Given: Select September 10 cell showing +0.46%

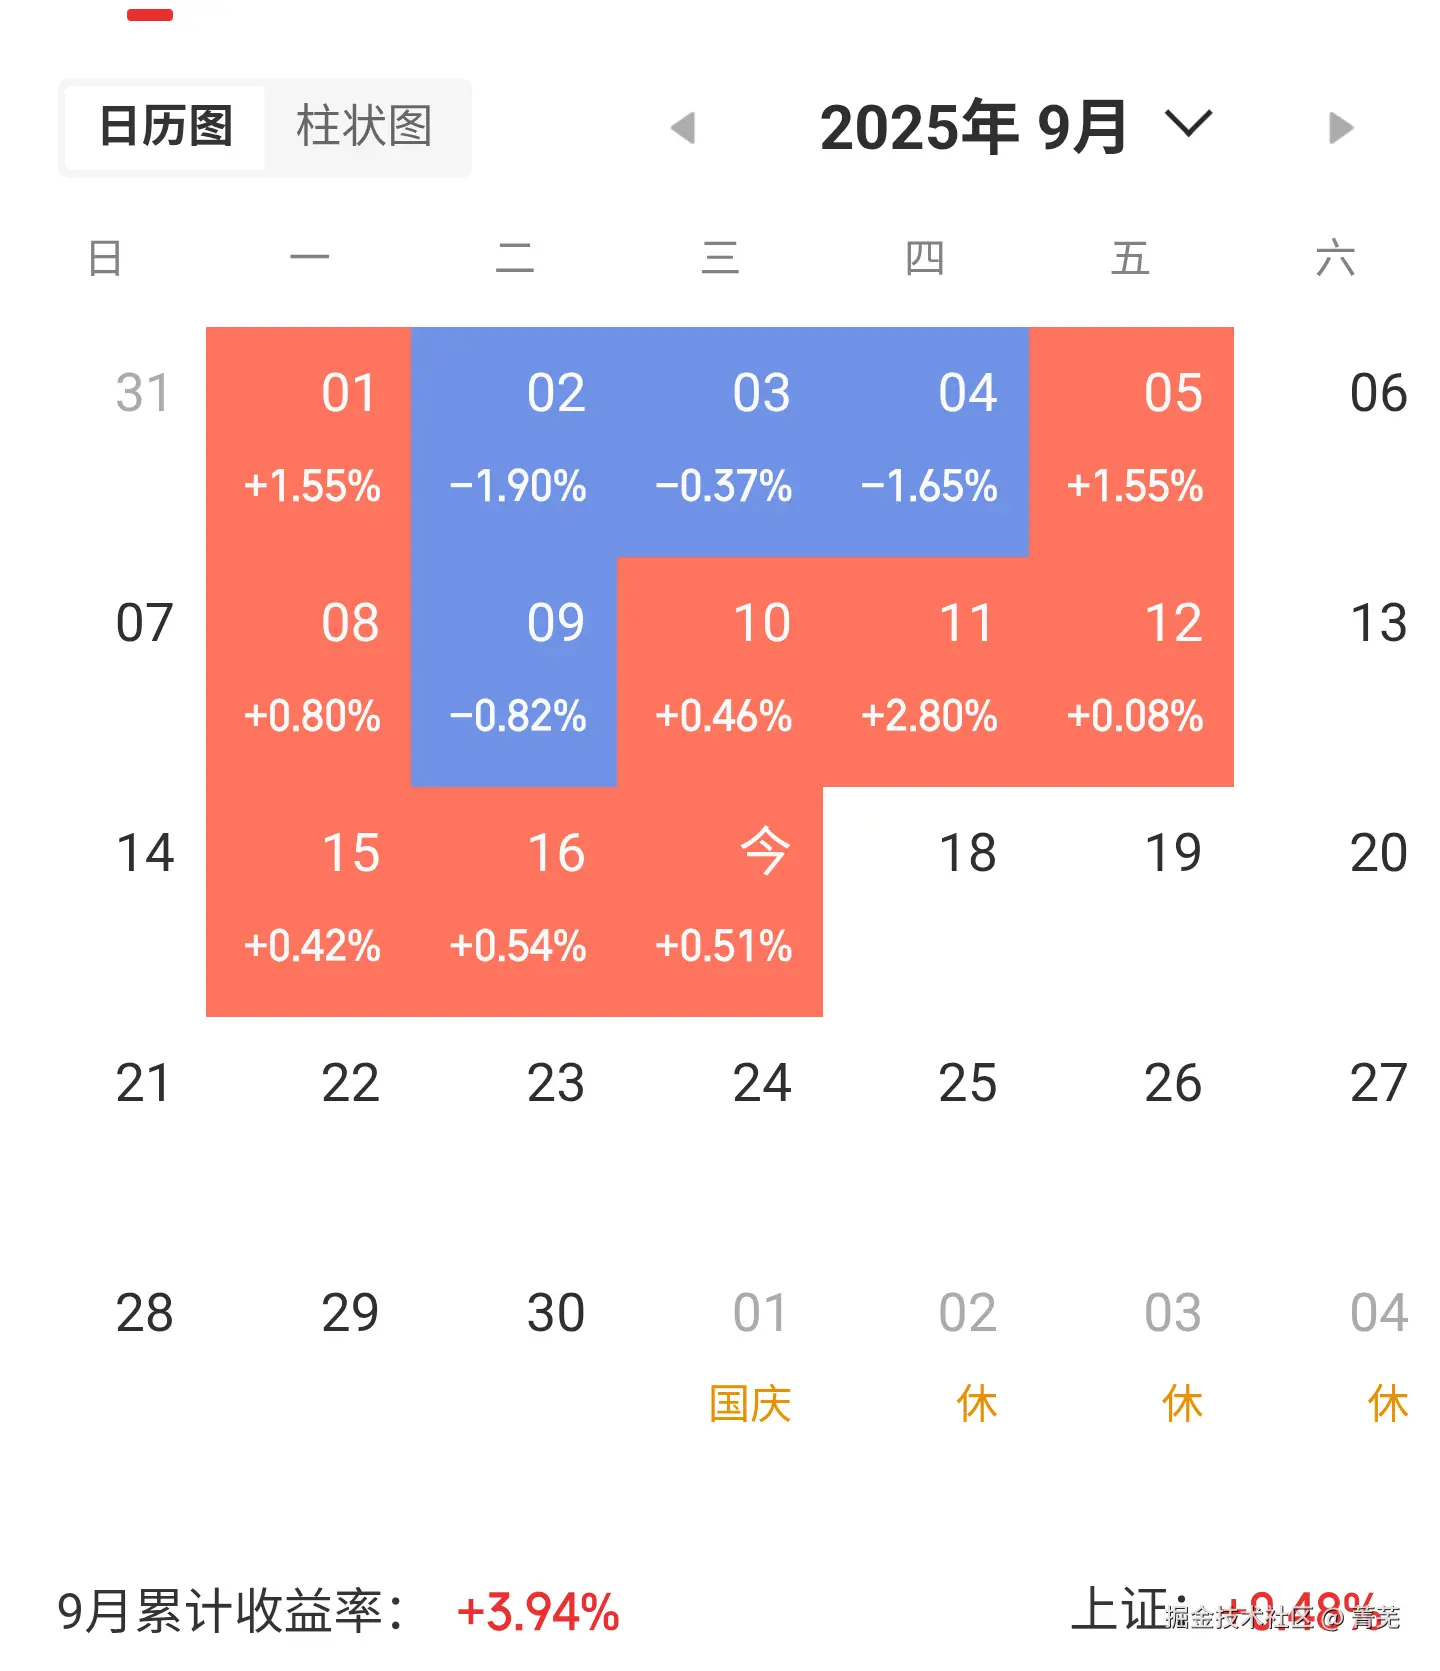Looking at the screenshot, I should tap(720, 671).
